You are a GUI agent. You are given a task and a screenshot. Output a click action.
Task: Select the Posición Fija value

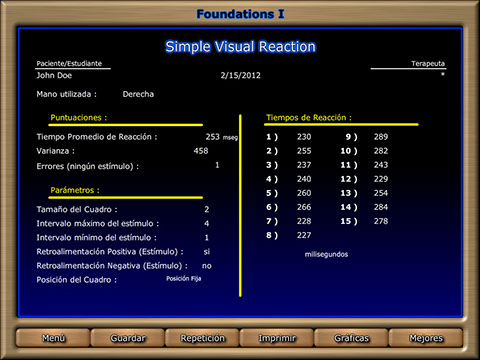(184, 279)
